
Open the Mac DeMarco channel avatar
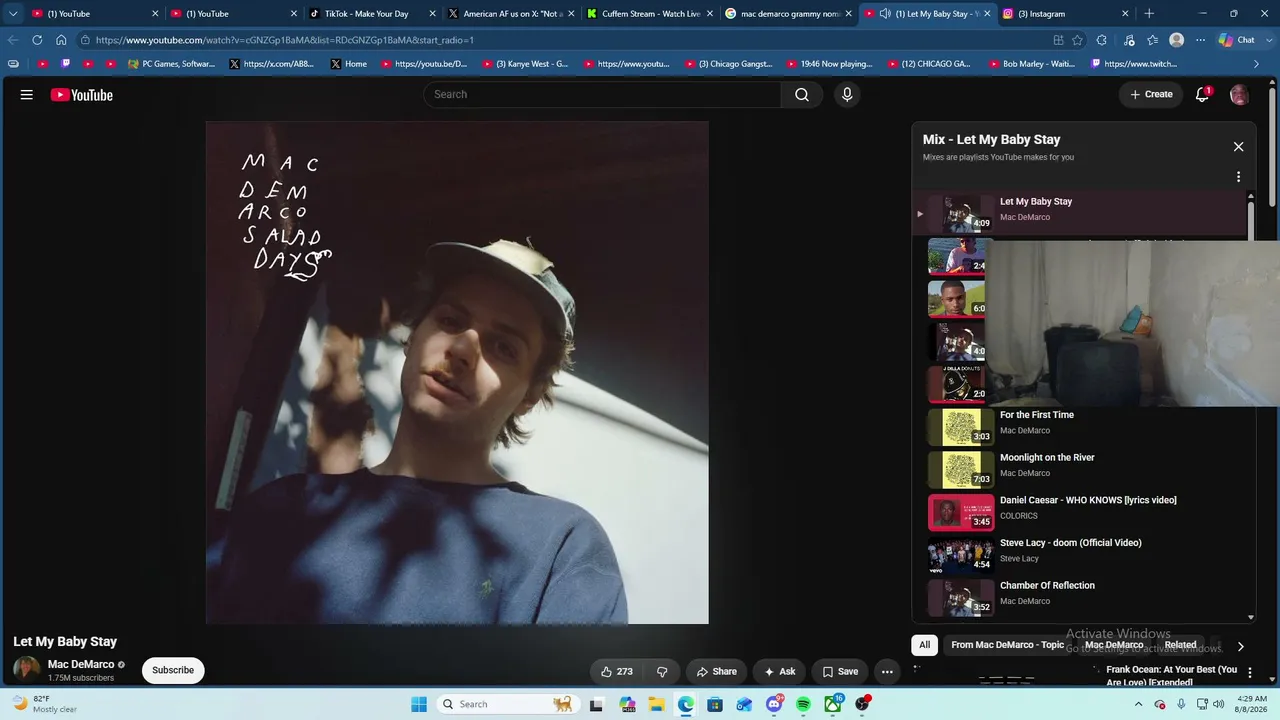[27, 670]
